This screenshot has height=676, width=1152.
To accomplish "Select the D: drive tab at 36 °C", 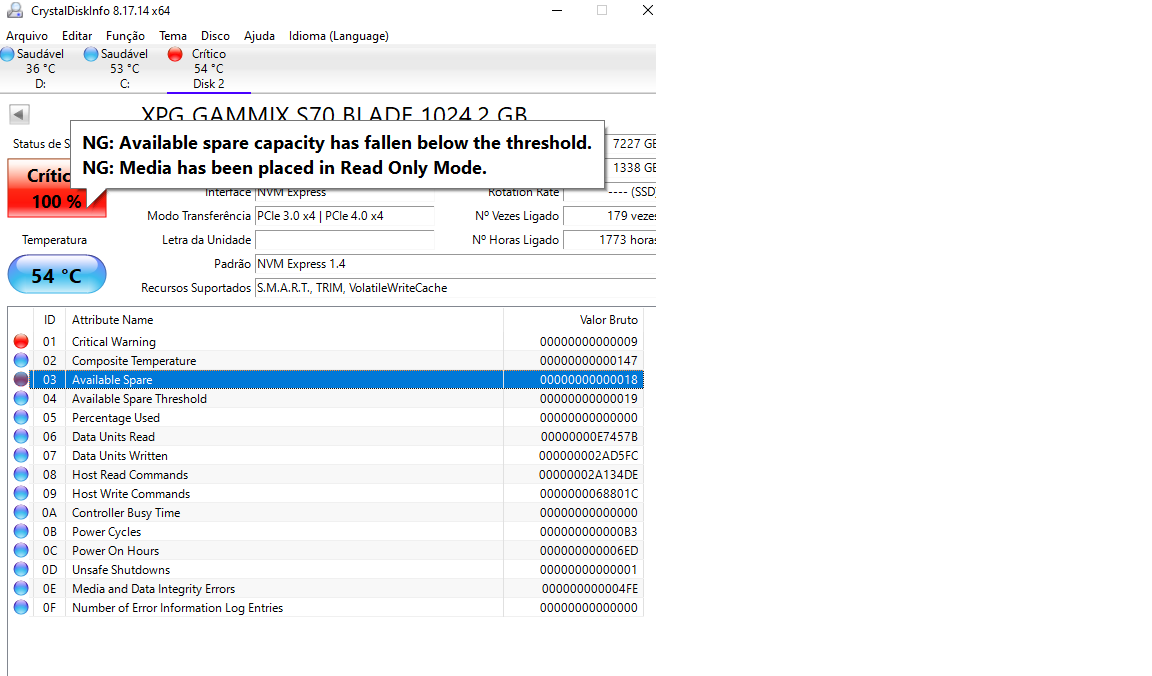I will [x=40, y=68].
